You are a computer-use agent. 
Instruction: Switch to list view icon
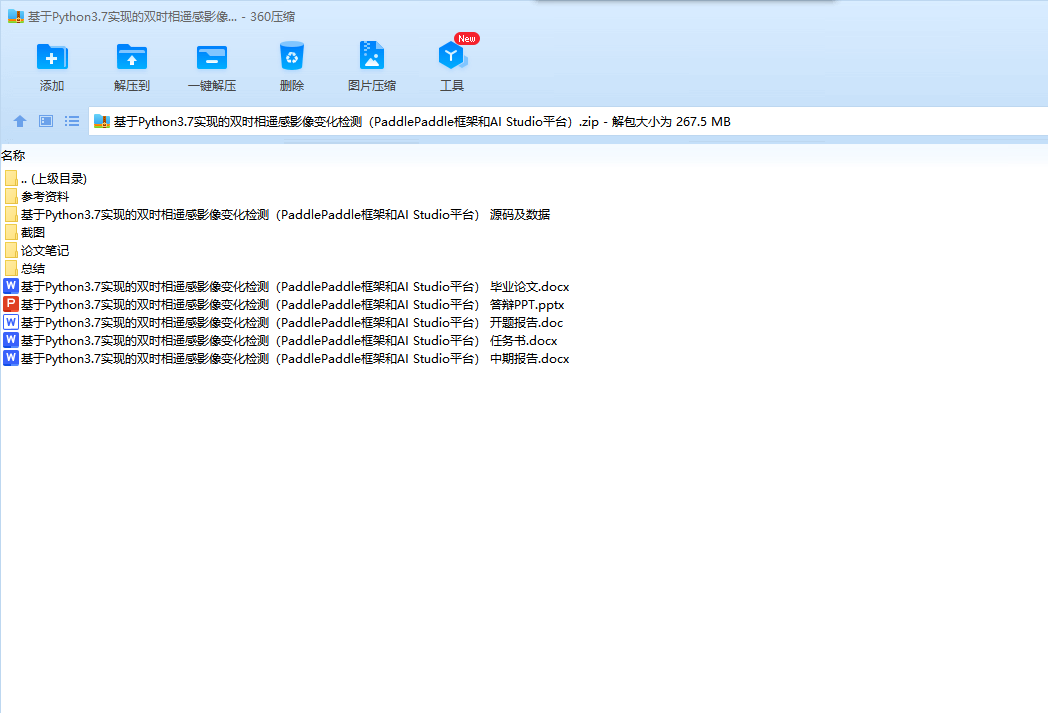pyautogui.click(x=72, y=121)
